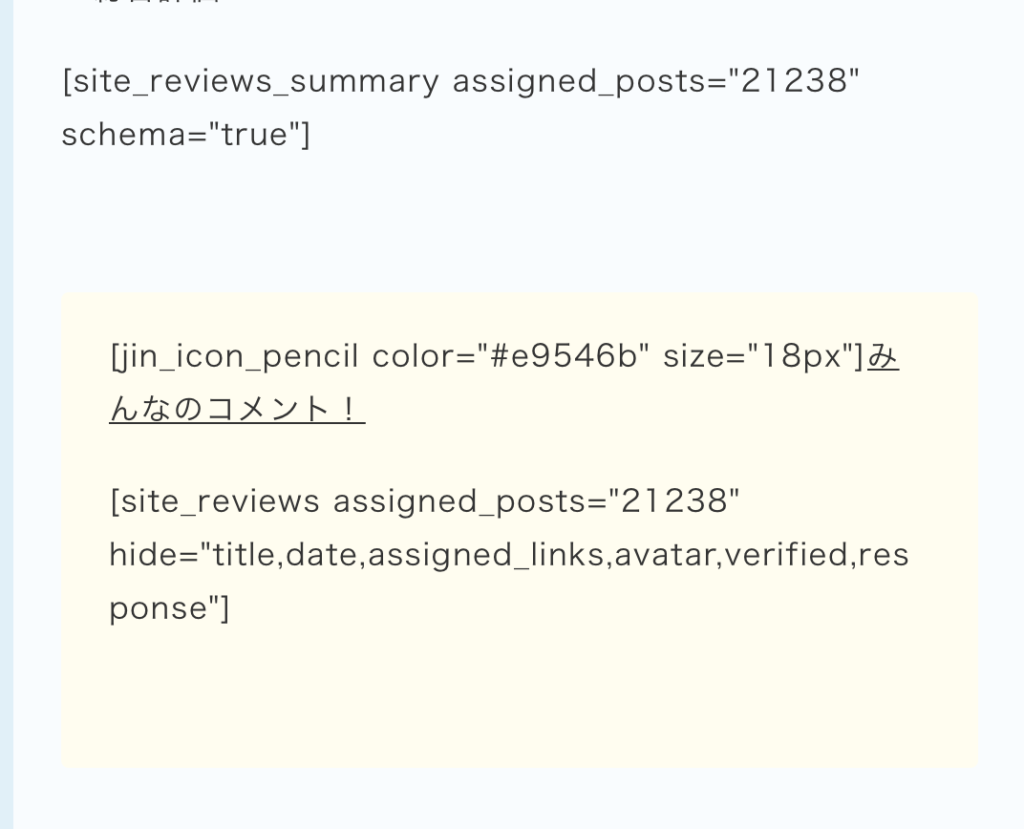Click assigned_posts="21238" in the summary shortcode

(x=656, y=81)
